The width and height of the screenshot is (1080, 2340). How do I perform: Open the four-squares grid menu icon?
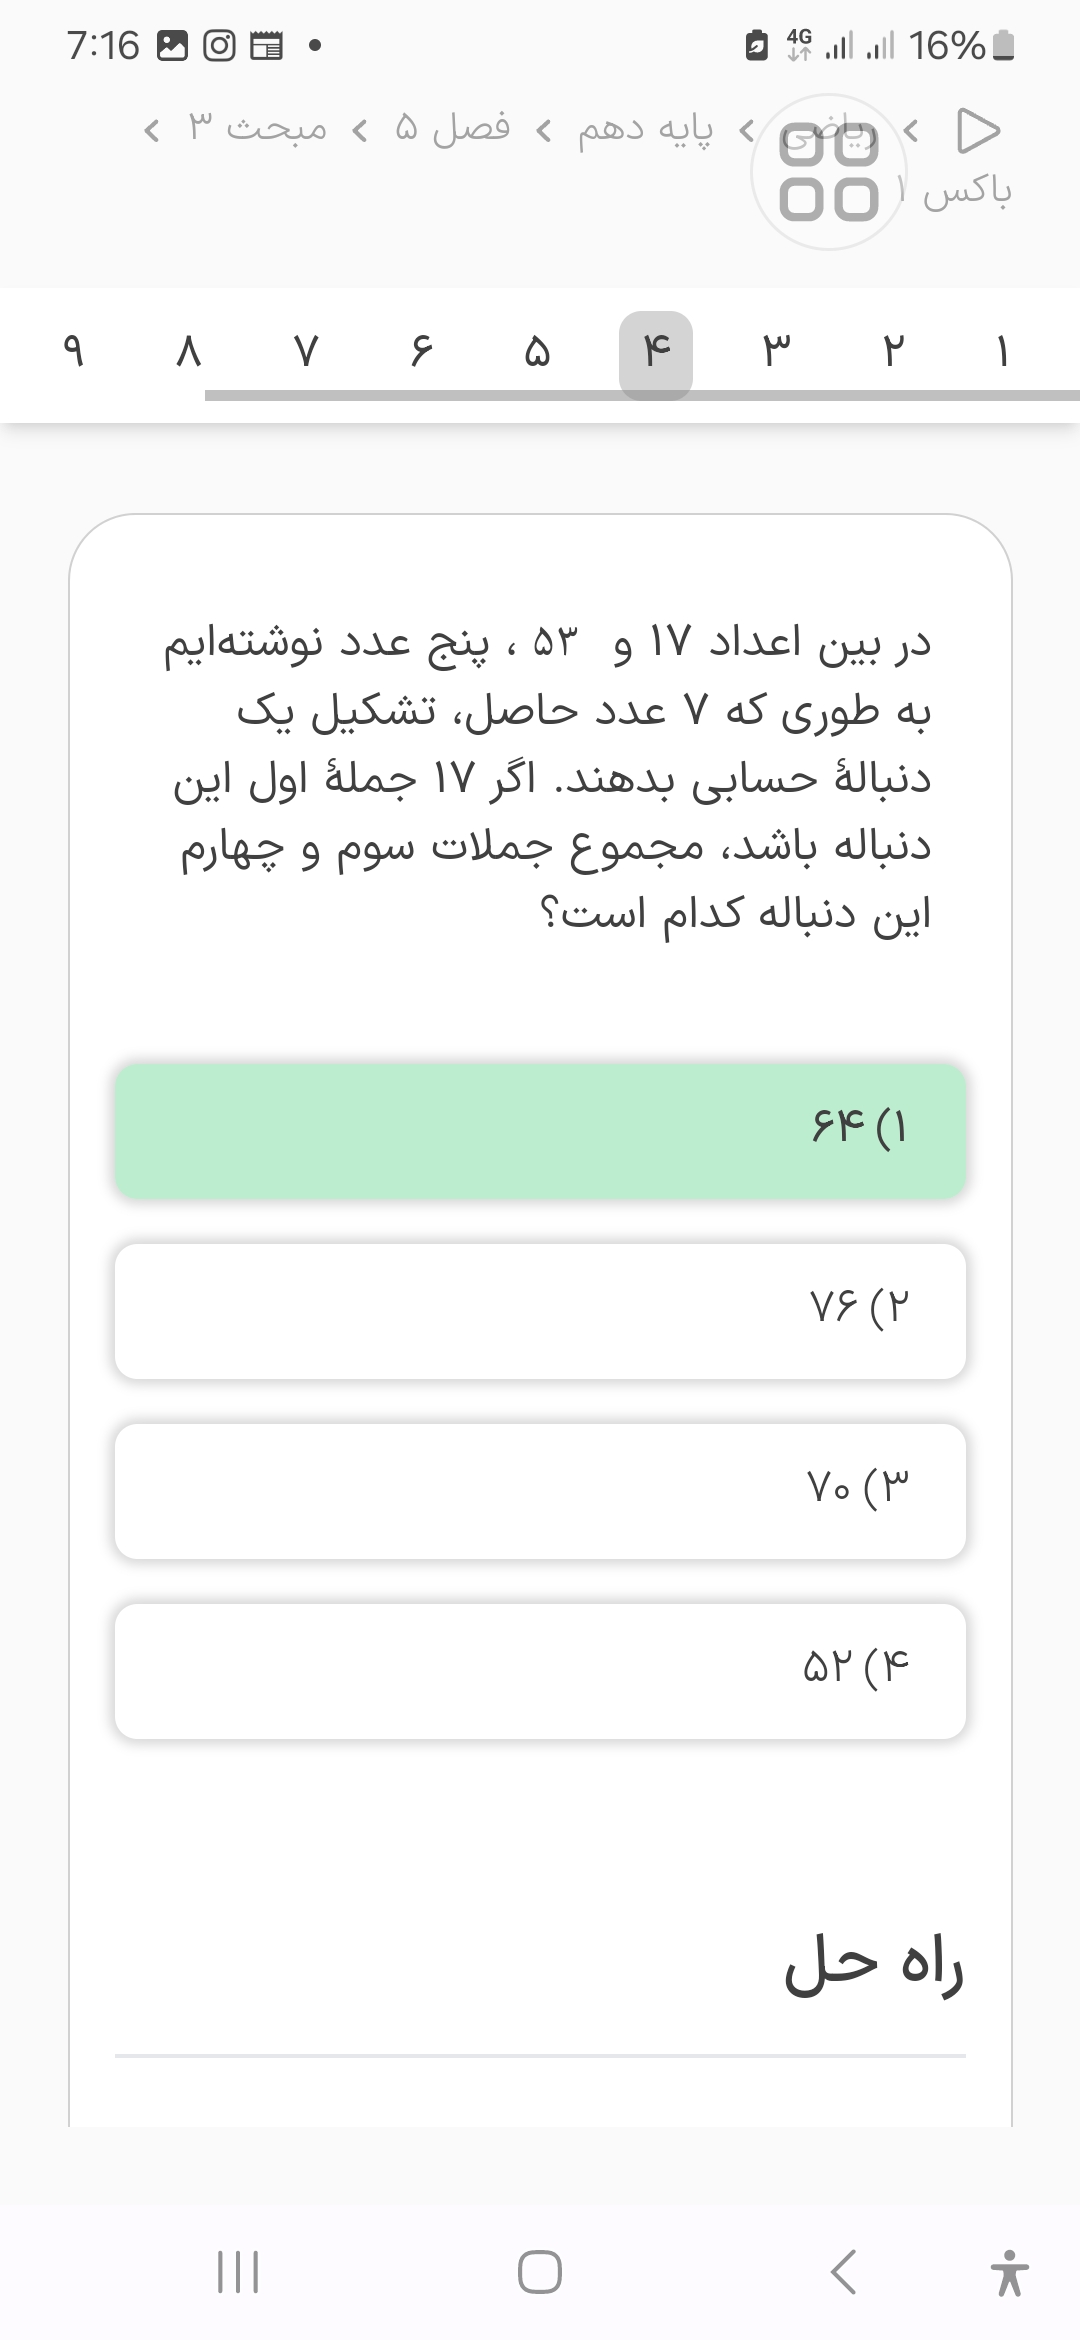click(829, 171)
